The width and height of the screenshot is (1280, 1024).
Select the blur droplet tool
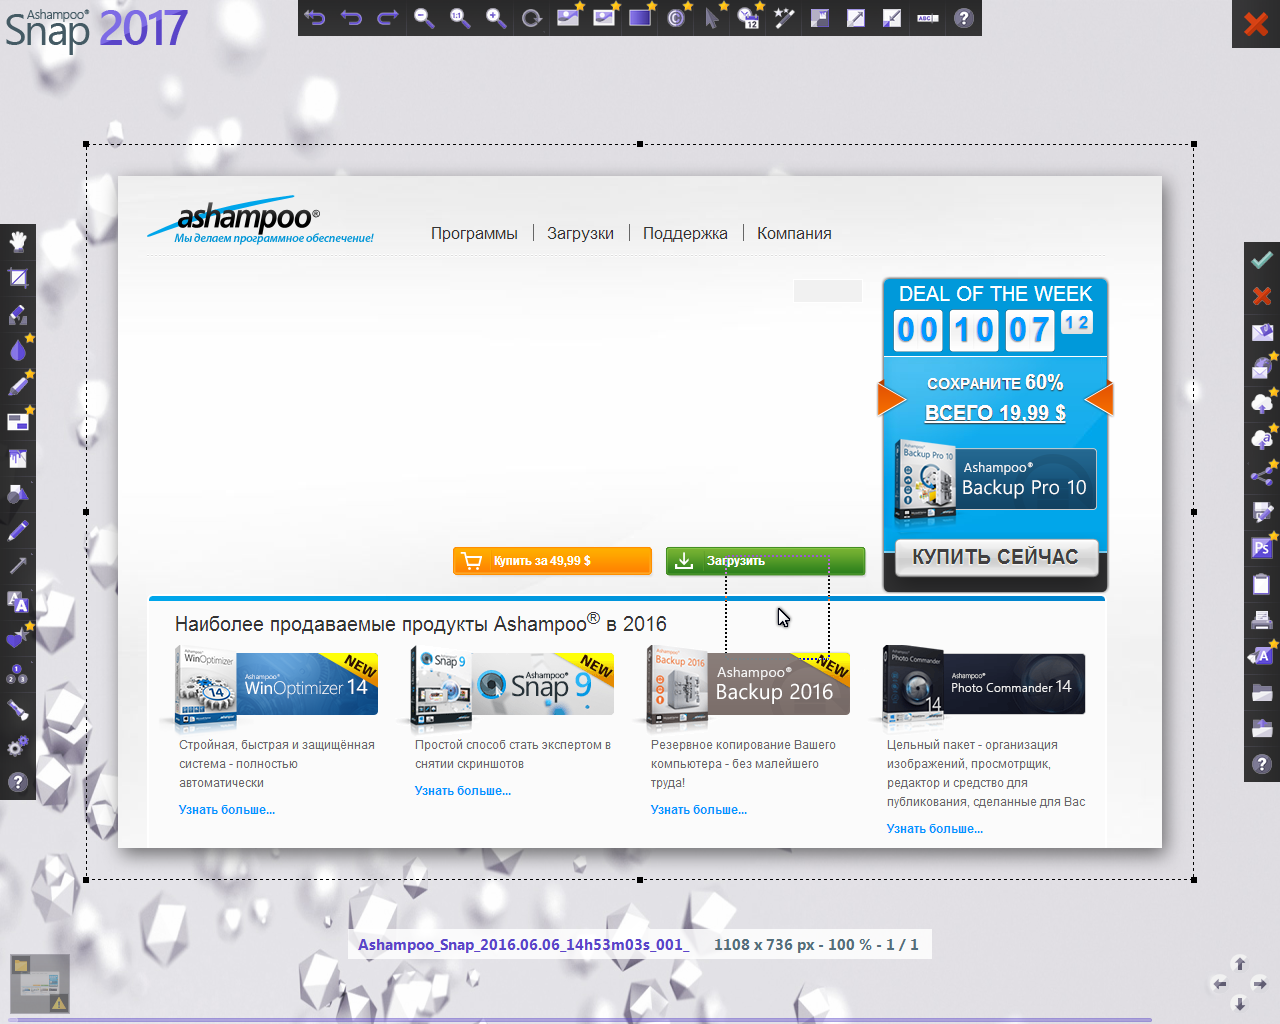[18, 350]
